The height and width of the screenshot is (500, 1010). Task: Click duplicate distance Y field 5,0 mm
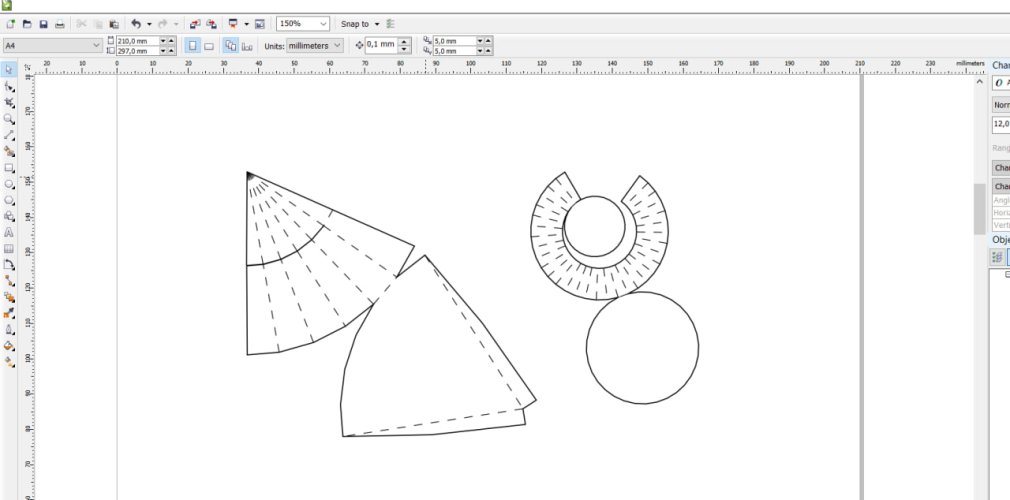tap(454, 50)
